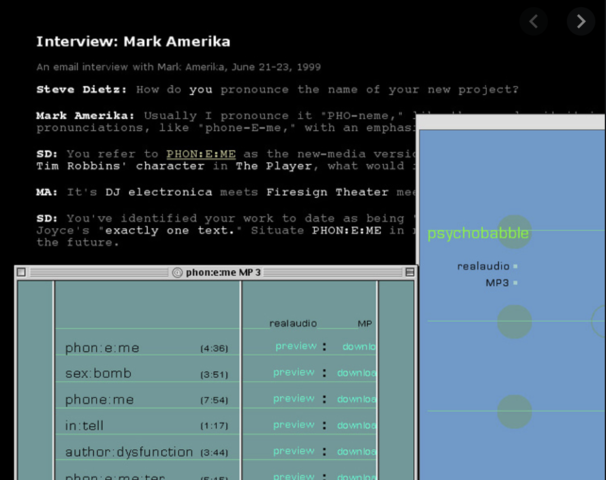
Task: Click the circle behind psychobabble title
Action: pyautogui.click(x=514, y=232)
